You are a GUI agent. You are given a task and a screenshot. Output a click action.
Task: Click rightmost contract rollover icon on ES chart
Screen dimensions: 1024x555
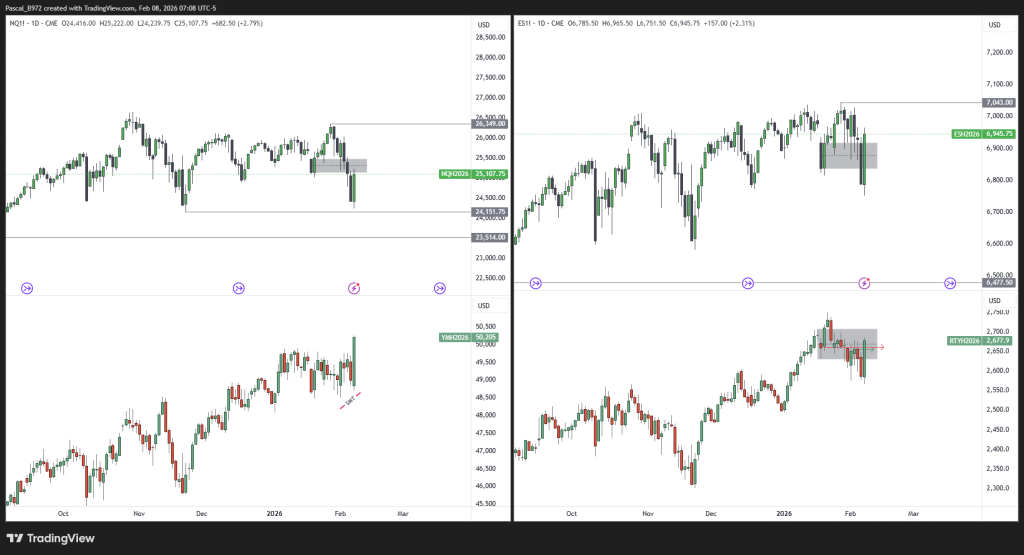pos(950,284)
